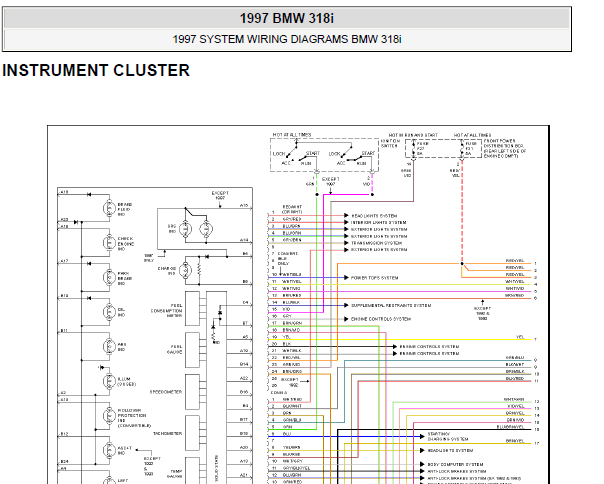This screenshot has height=484, width=604.
Task: Click the resistor beside the Charge lamp
Action: (x=199, y=269)
